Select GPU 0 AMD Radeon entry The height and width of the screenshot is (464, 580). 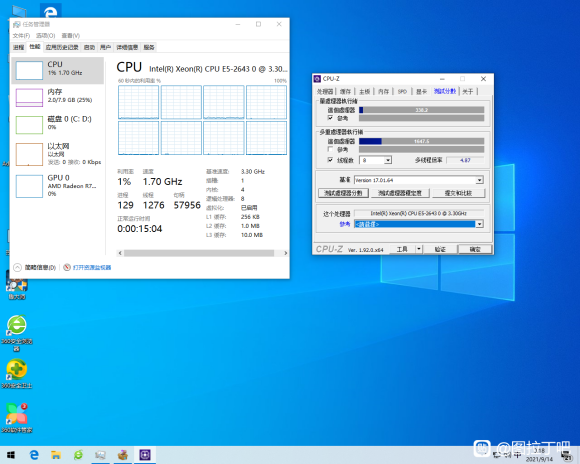coord(58,186)
